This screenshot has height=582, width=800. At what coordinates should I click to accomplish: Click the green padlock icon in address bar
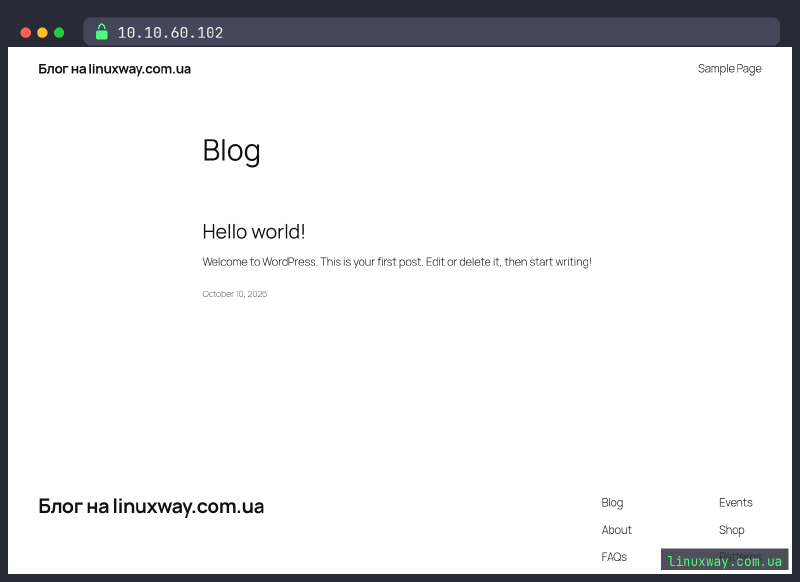(x=102, y=32)
